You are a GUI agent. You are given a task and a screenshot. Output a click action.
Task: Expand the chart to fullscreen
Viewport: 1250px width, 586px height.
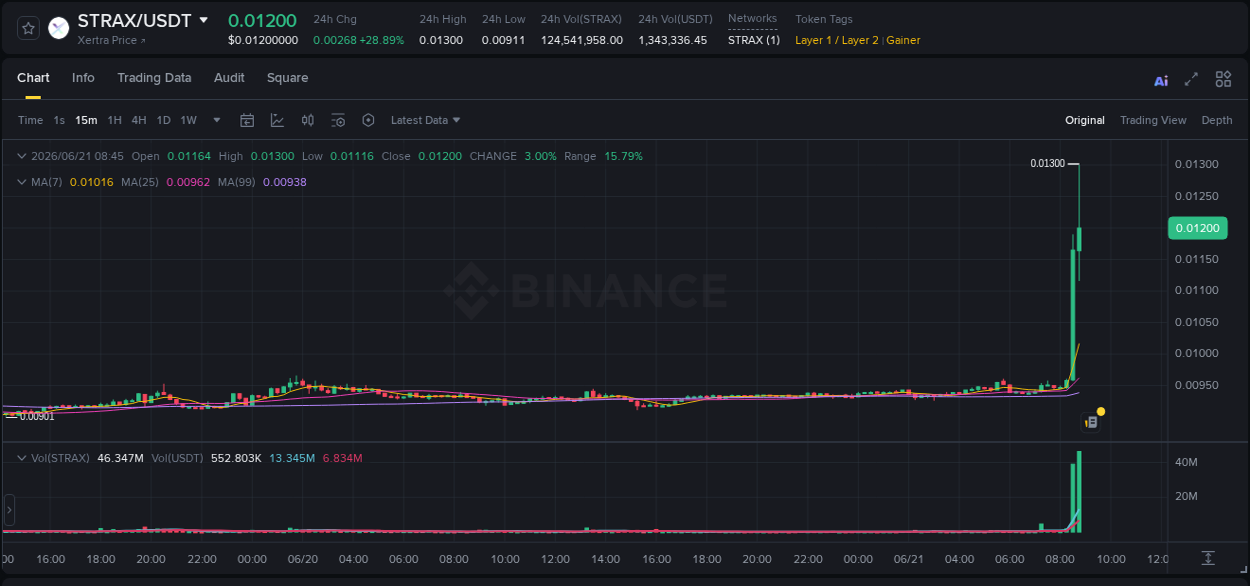point(1191,79)
